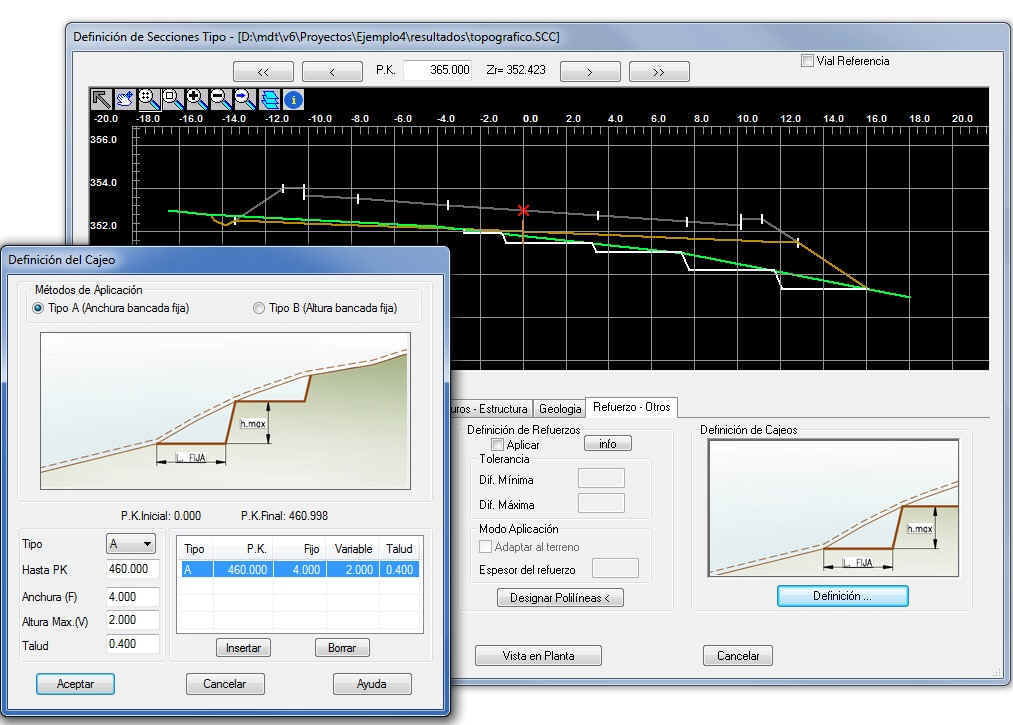Zoom in with the plus magnifier

[x=197, y=99]
